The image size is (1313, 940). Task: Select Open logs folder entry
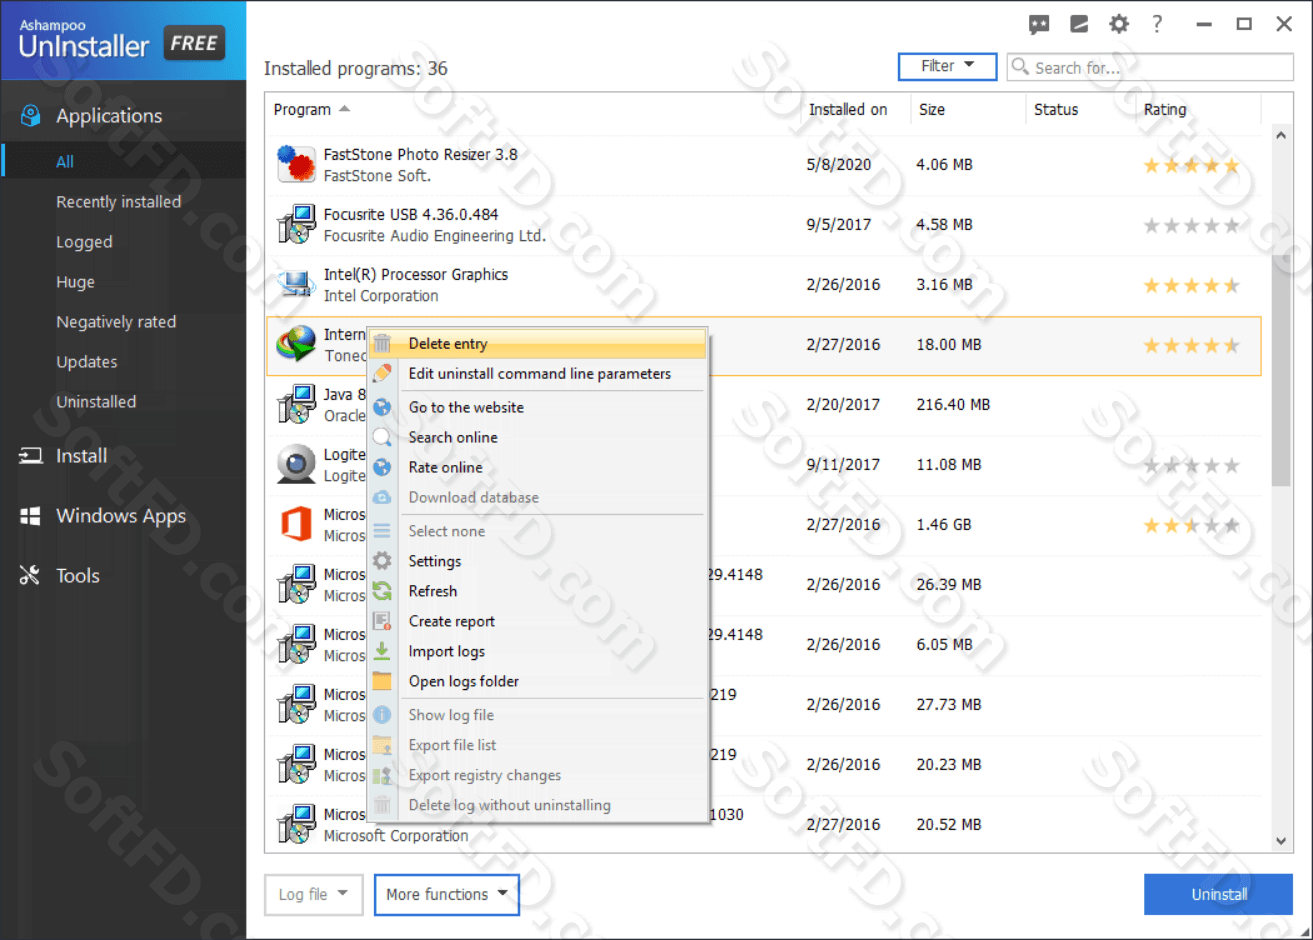pos(538,681)
